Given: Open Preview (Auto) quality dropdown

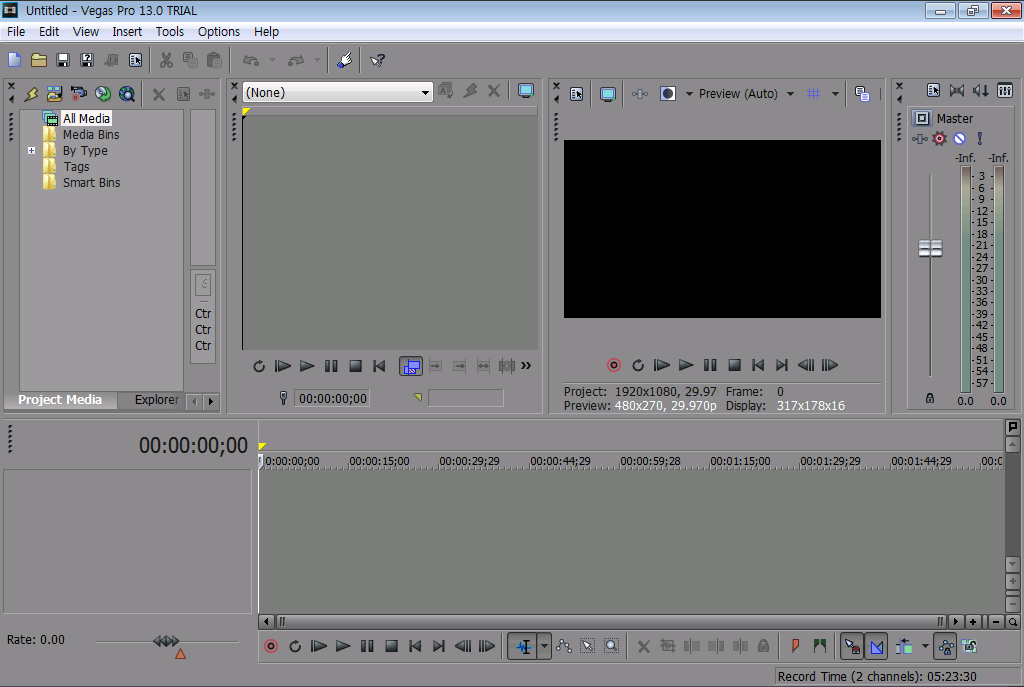Looking at the screenshot, I should [790, 93].
